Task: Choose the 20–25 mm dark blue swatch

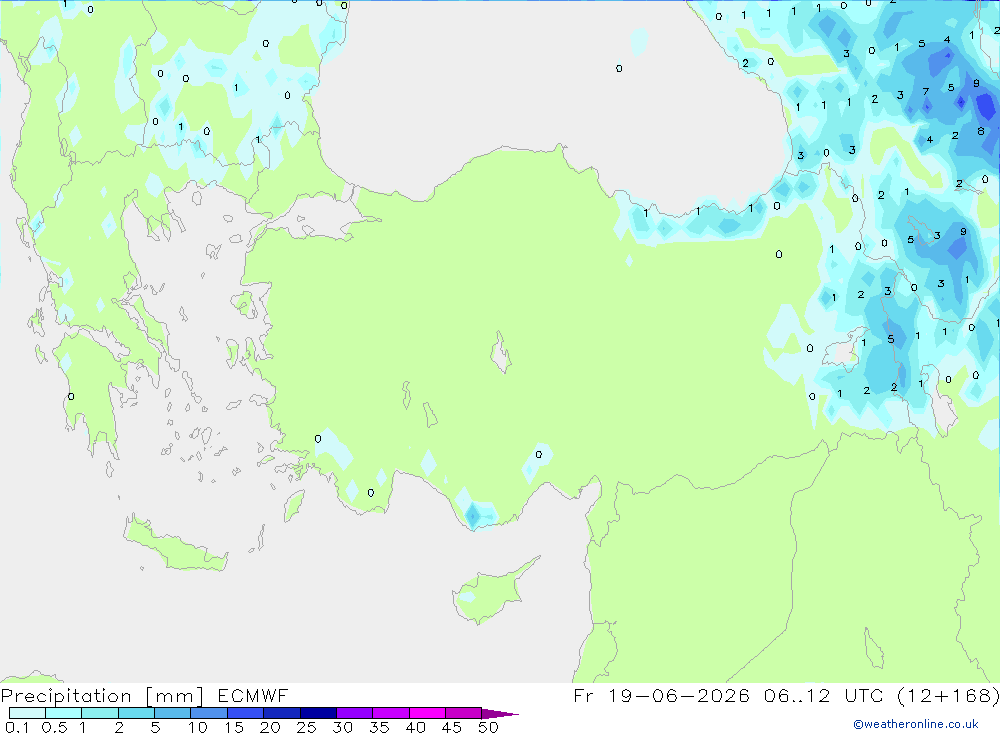Action: pyautogui.click(x=282, y=713)
